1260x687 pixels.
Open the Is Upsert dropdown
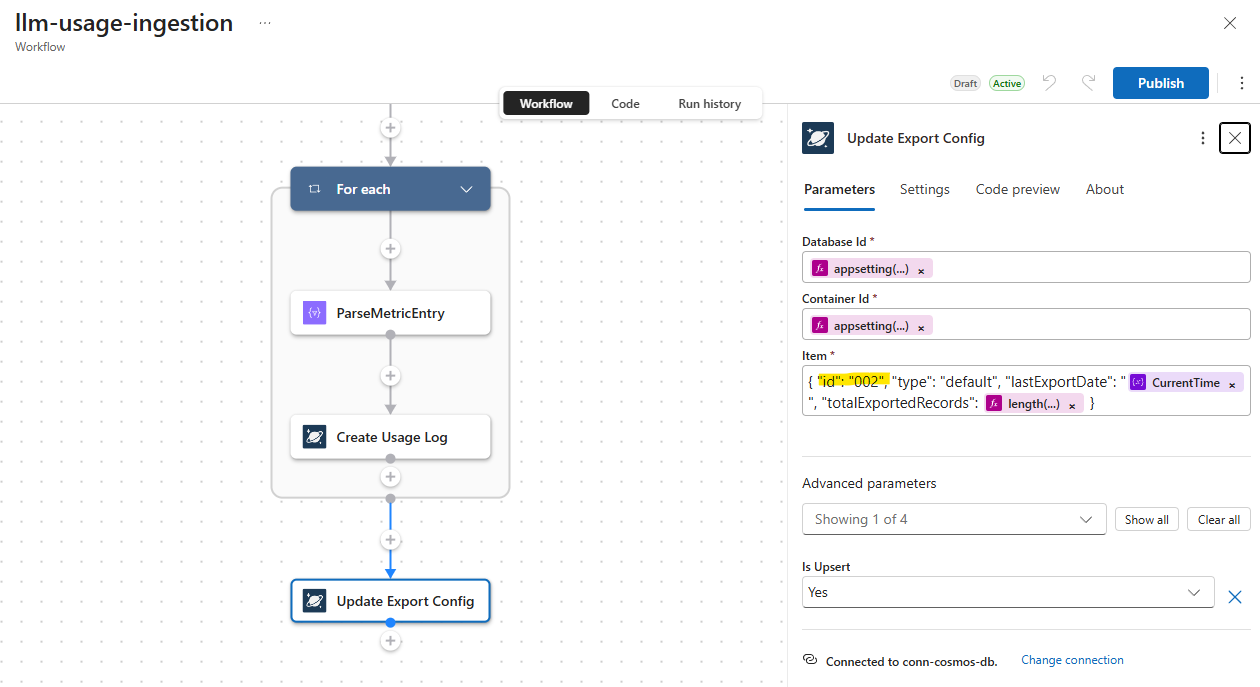(x=1008, y=592)
